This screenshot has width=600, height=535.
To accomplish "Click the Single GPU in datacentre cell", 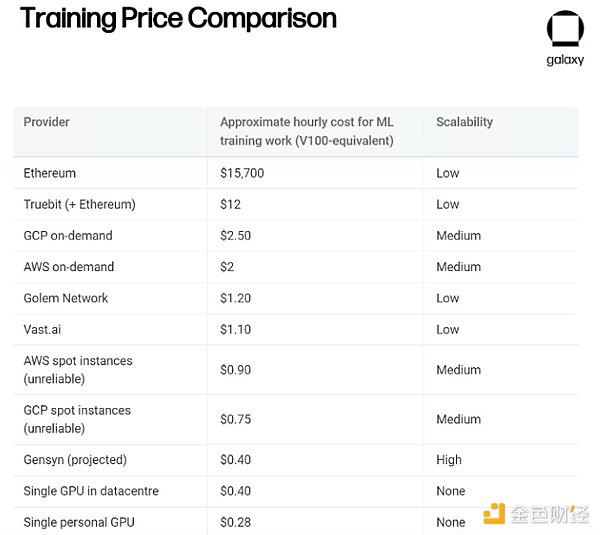I will click(91, 491).
